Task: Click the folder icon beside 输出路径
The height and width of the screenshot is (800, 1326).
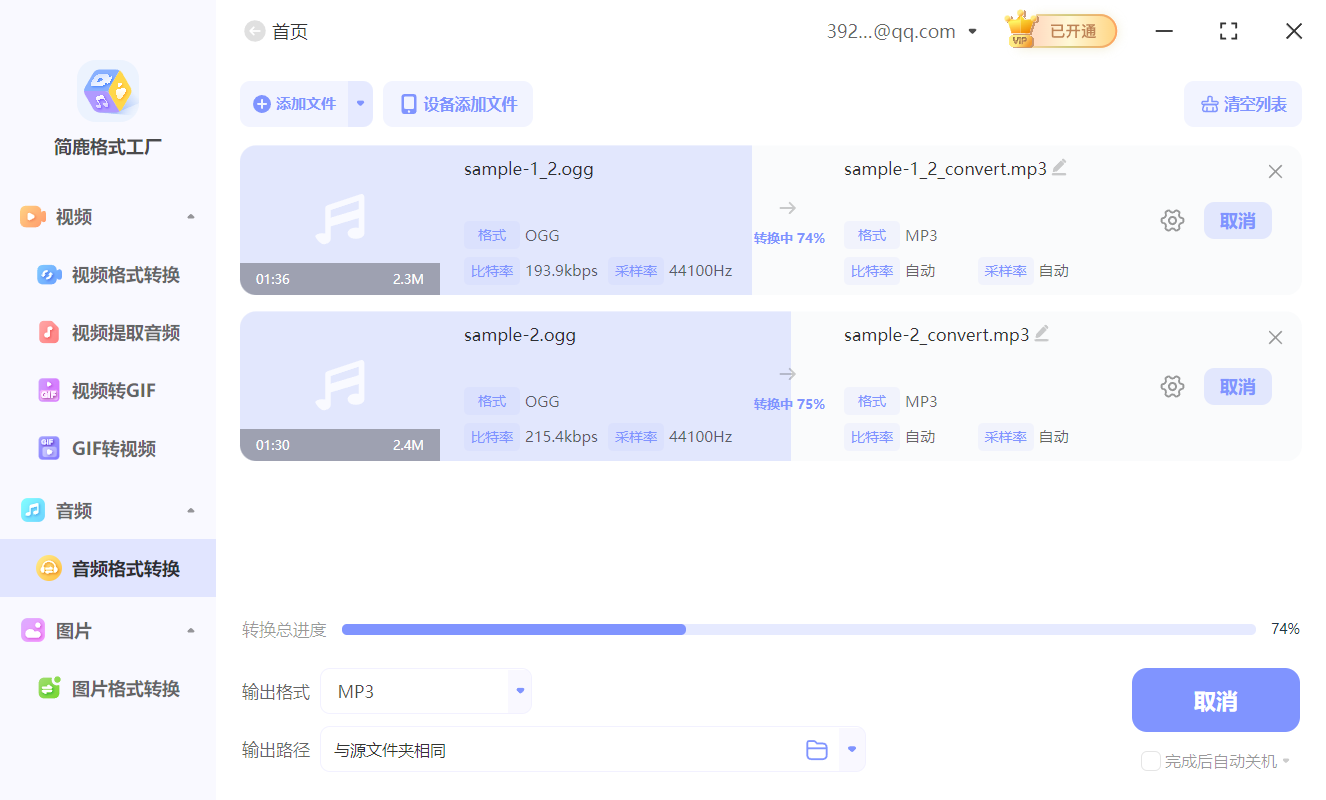Action: (x=816, y=749)
